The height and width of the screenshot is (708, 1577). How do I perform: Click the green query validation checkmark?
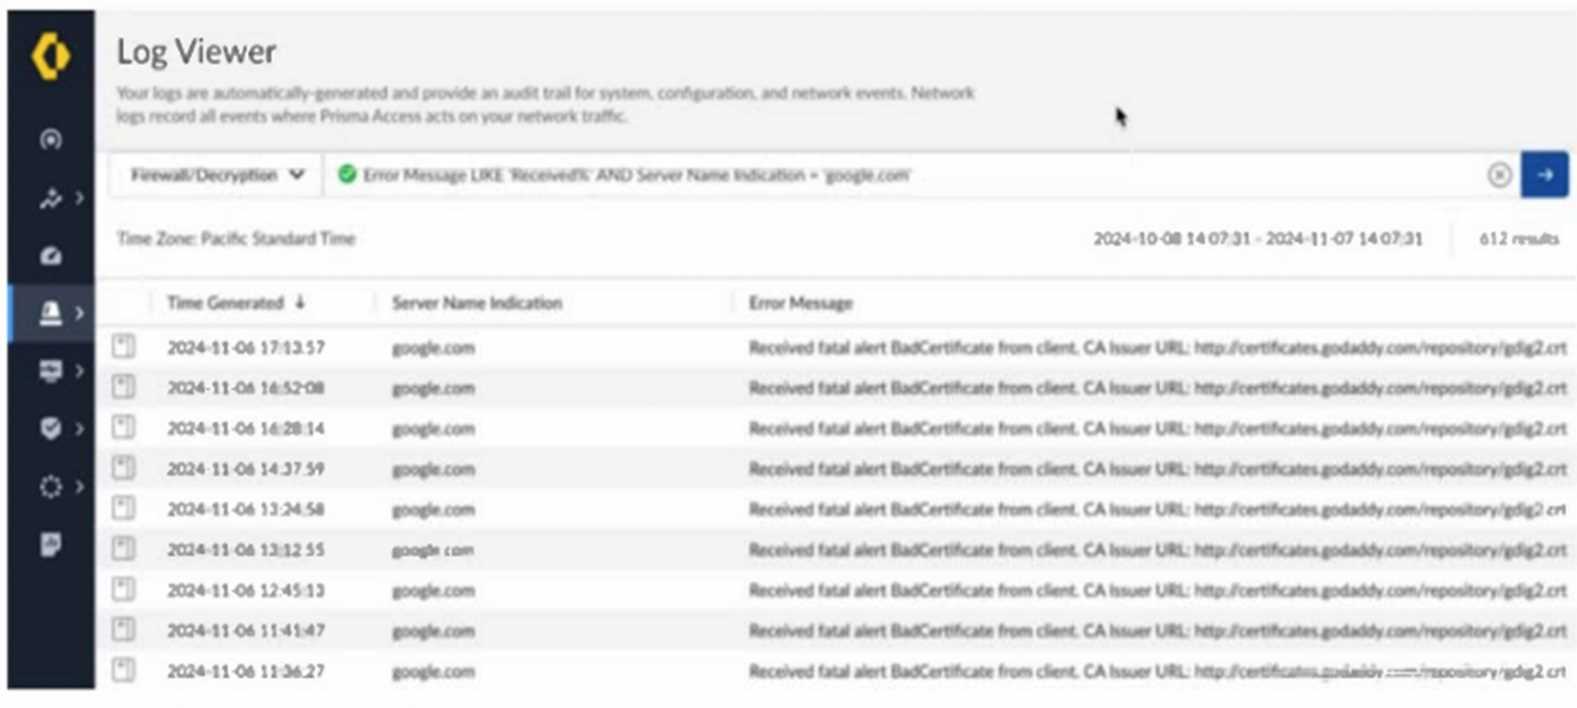tap(347, 175)
